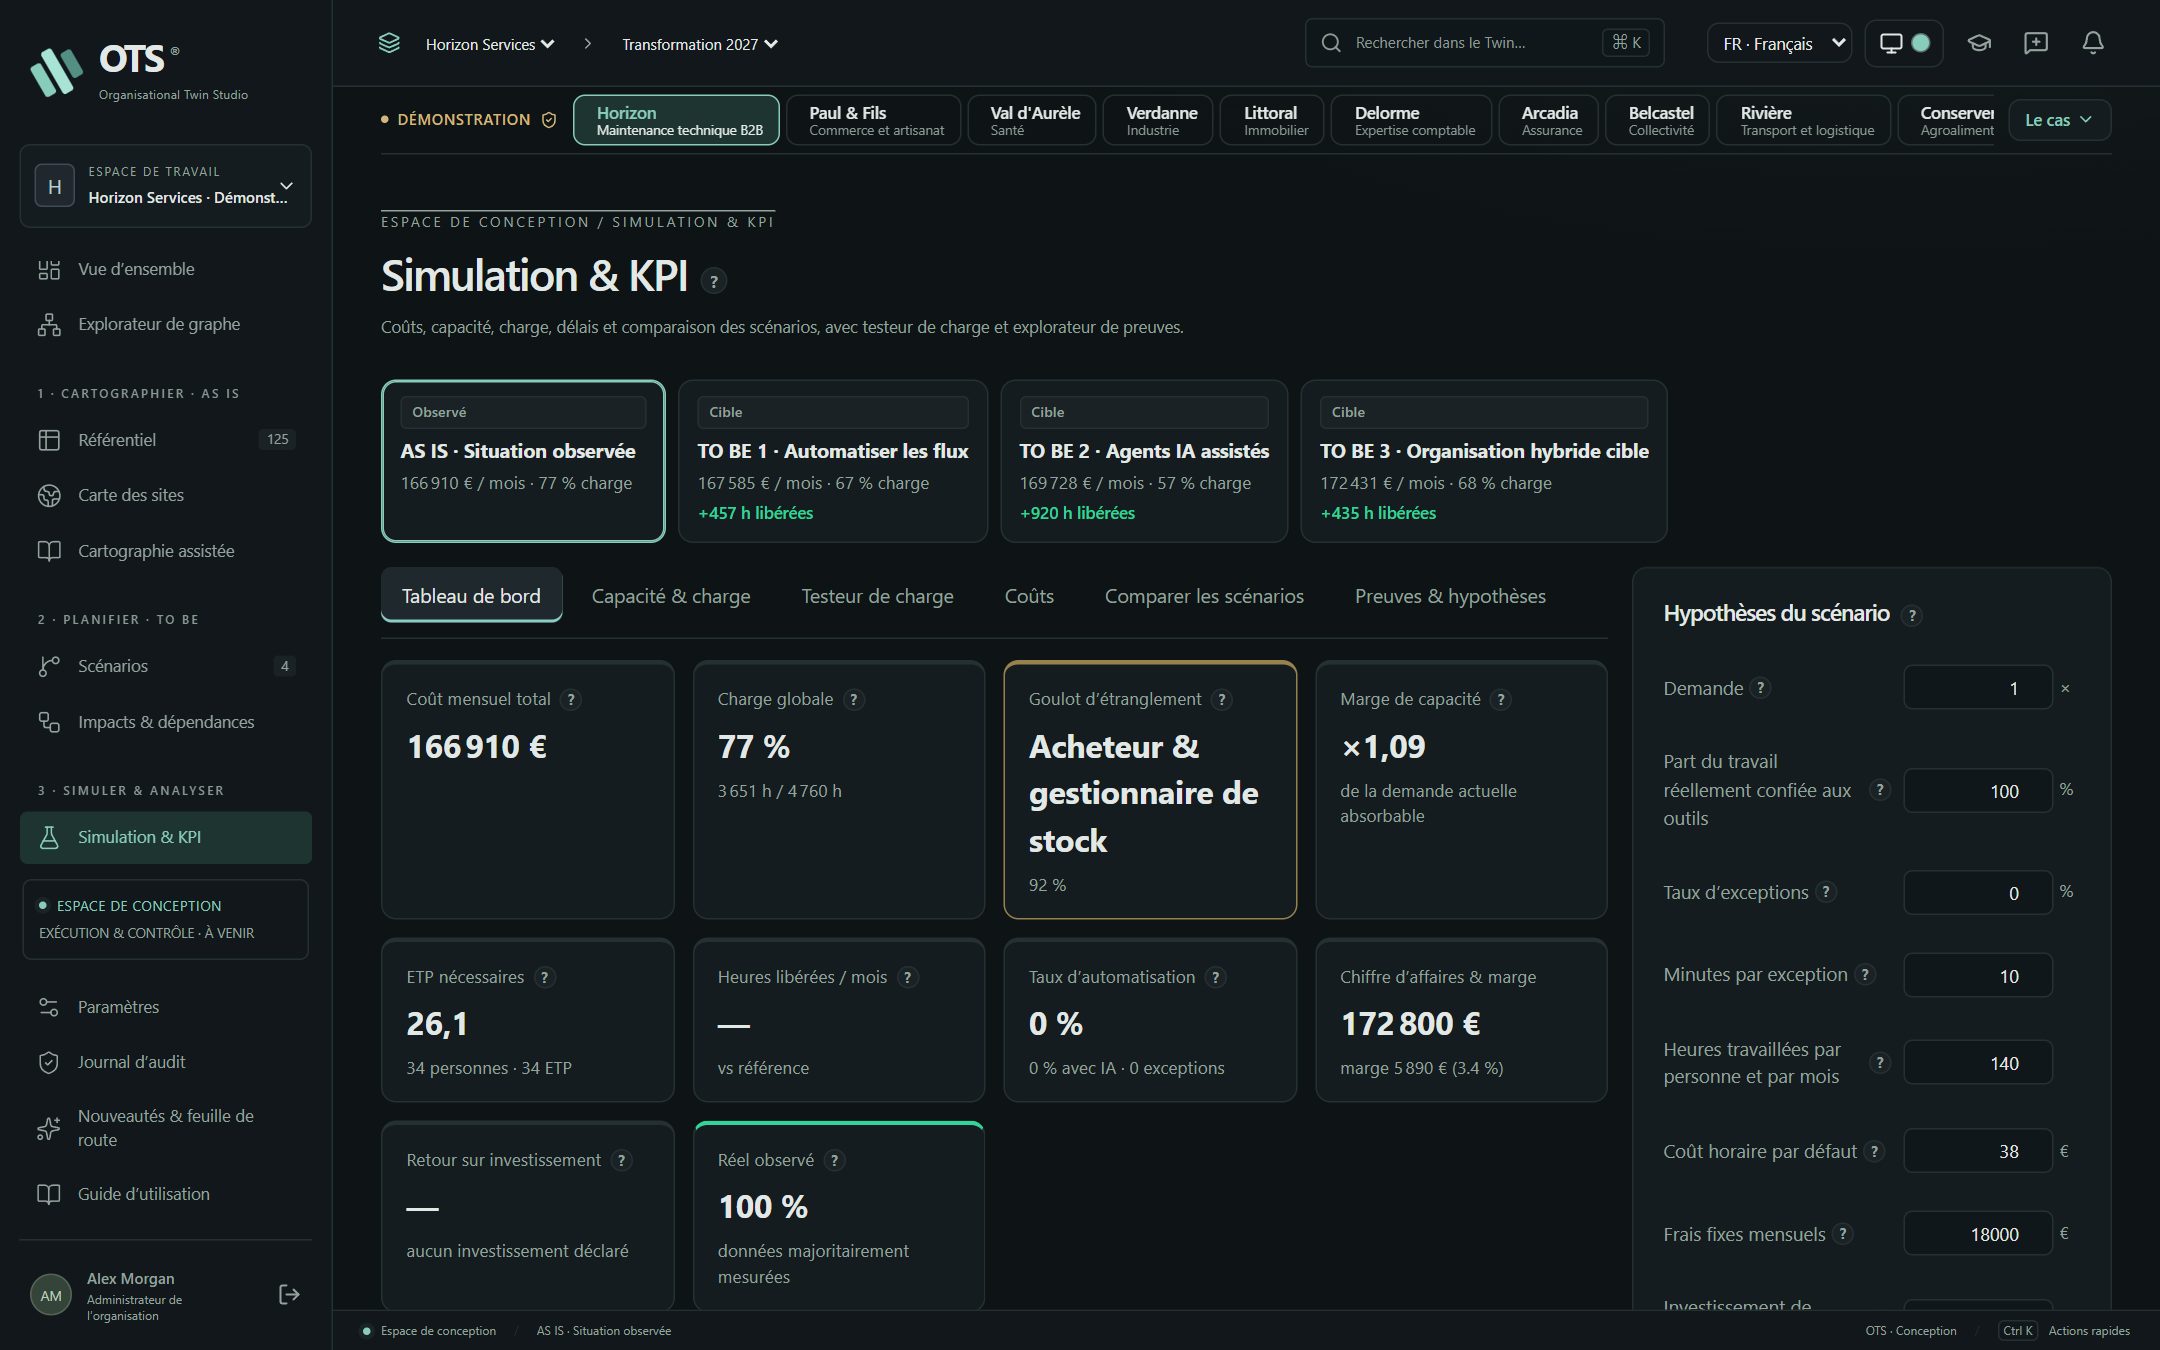2160x1350 pixels.
Task: Toggle the display mode monitor switch
Action: coord(1904,43)
